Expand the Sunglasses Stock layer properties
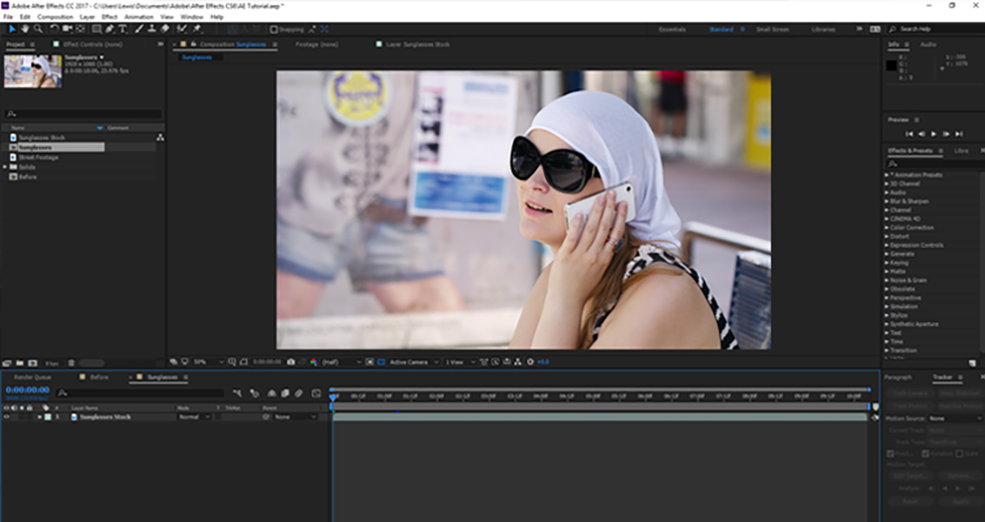Image resolution: width=985 pixels, height=522 pixels. click(39, 417)
